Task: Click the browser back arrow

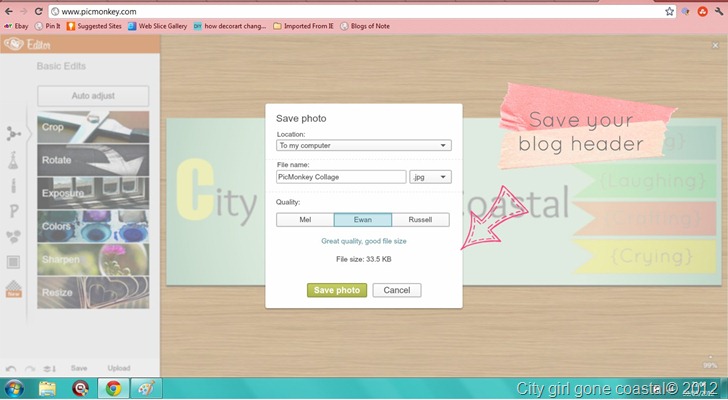Action: click(x=9, y=11)
